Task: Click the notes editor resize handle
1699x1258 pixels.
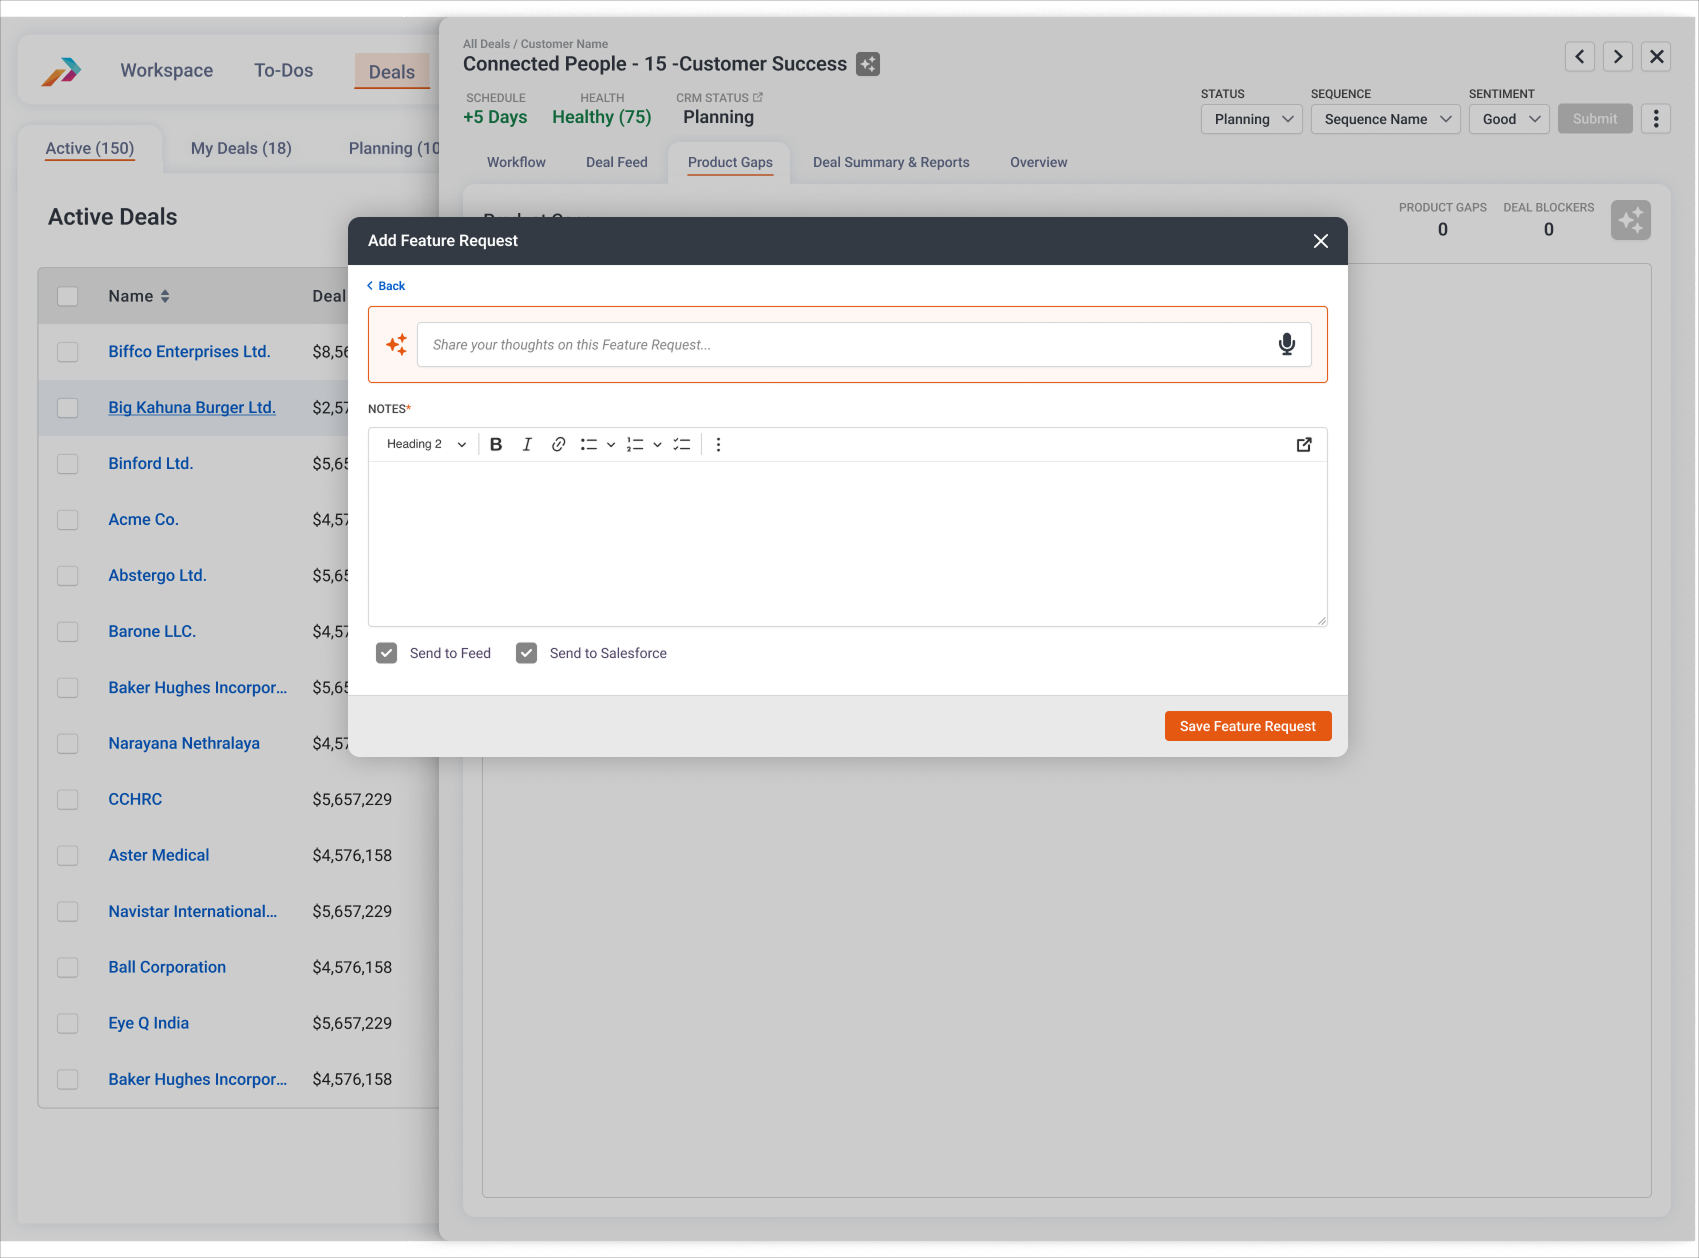Action: click(x=1321, y=620)
